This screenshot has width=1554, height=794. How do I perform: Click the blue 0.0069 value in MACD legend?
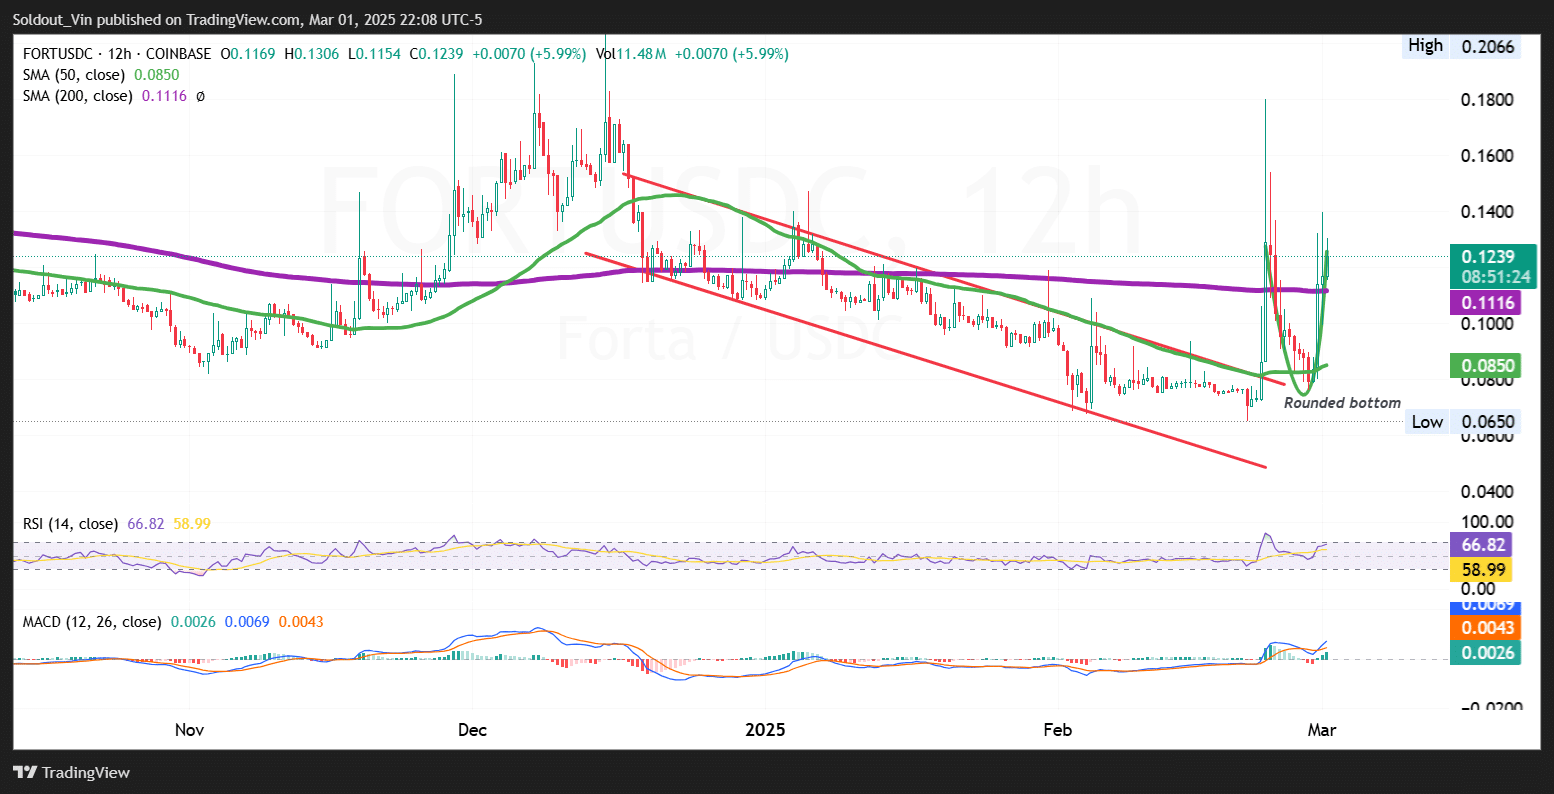tap(247, 621)
